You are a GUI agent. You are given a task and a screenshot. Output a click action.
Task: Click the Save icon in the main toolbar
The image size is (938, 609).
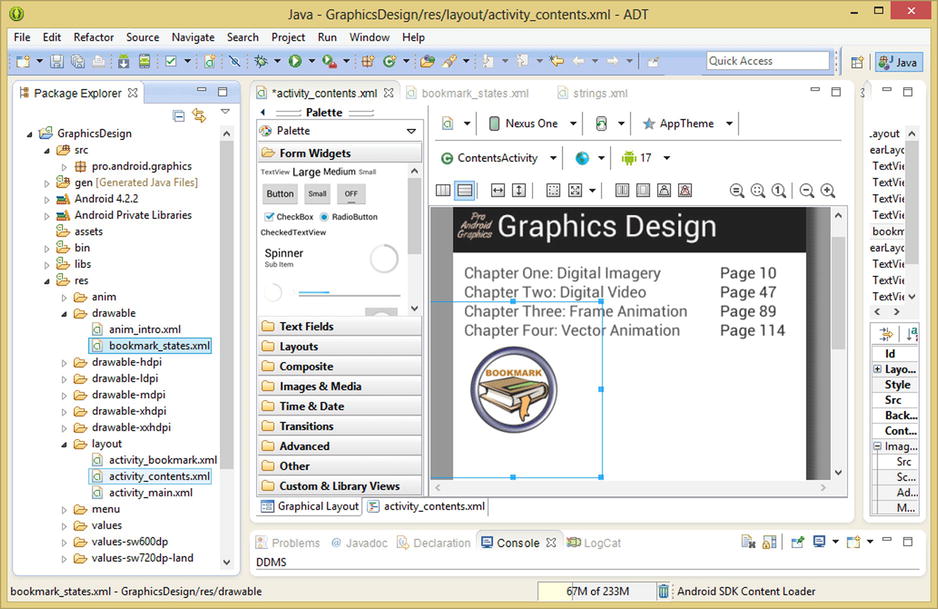pos(56,61)
